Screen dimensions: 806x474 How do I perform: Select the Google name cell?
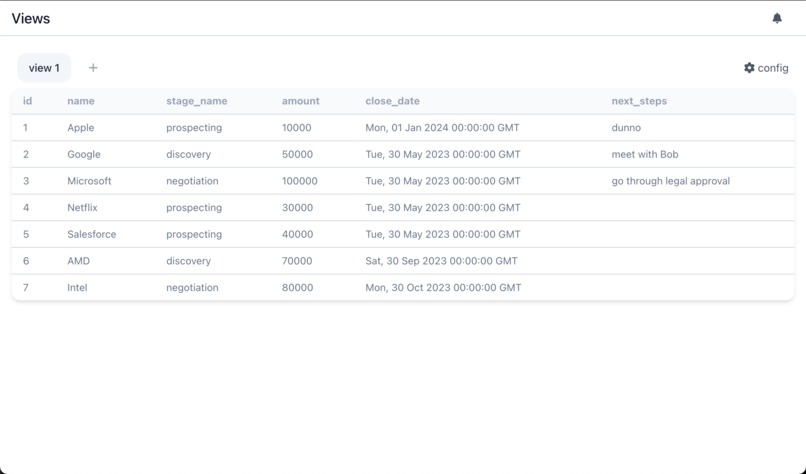click(84, 154)
